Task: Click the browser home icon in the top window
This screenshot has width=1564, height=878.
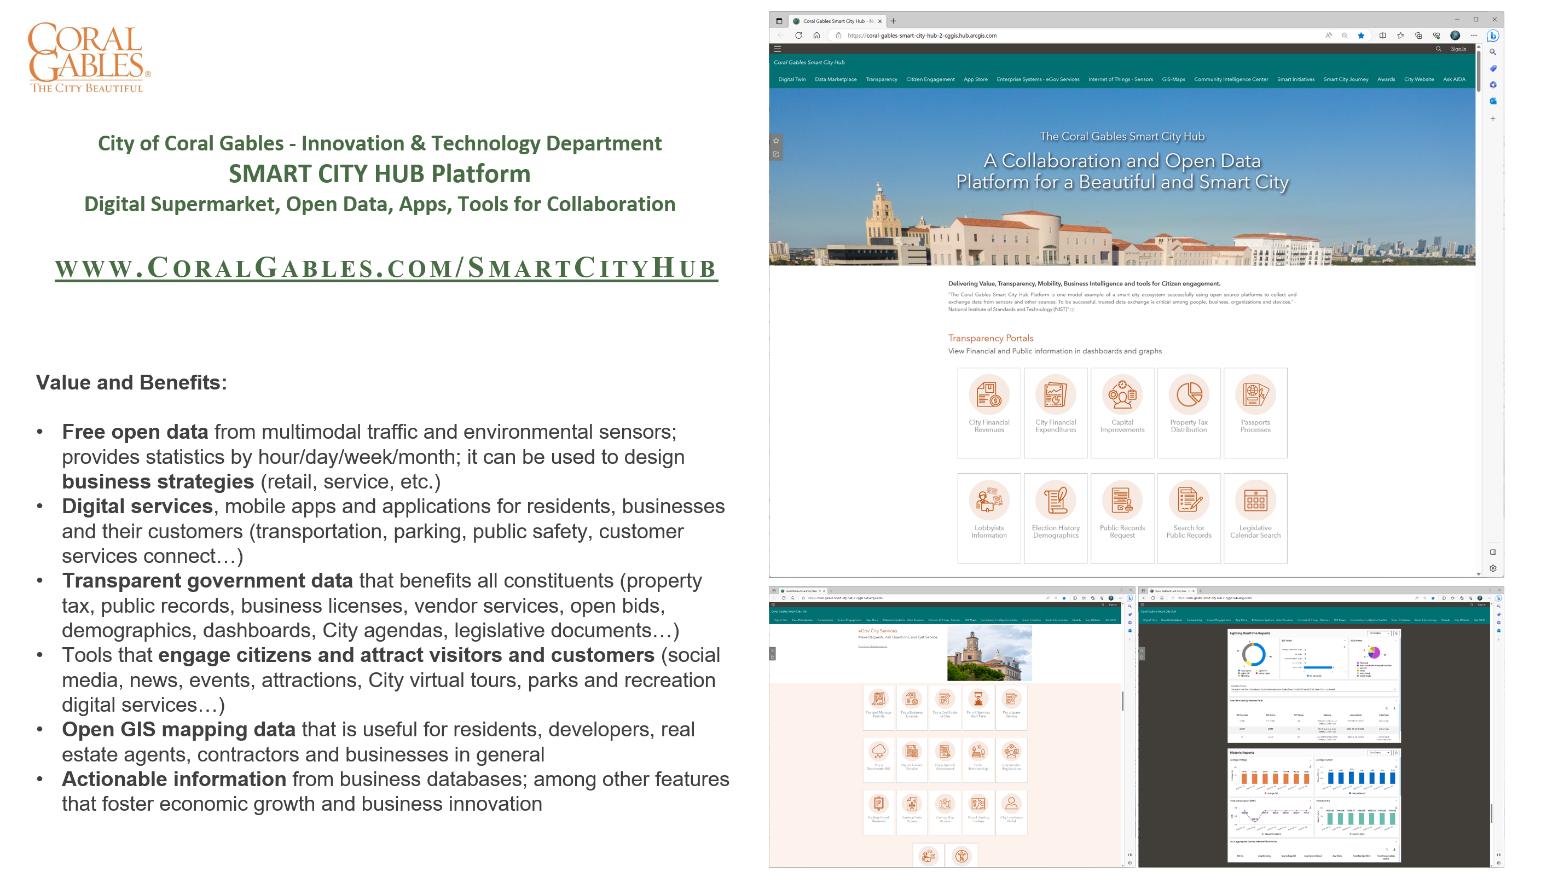Action: (817, 35)
